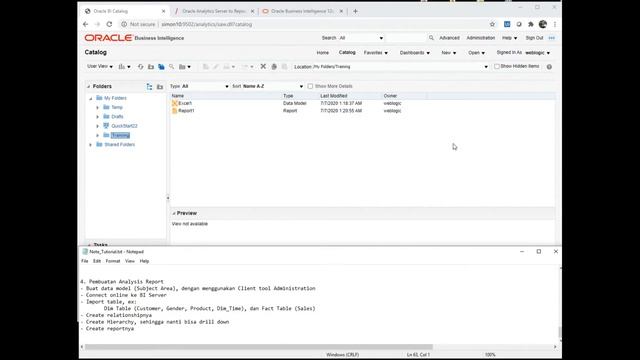640x360 pixels.
Task: Click the magnifier icon beside the header search box
Action: 431,38
